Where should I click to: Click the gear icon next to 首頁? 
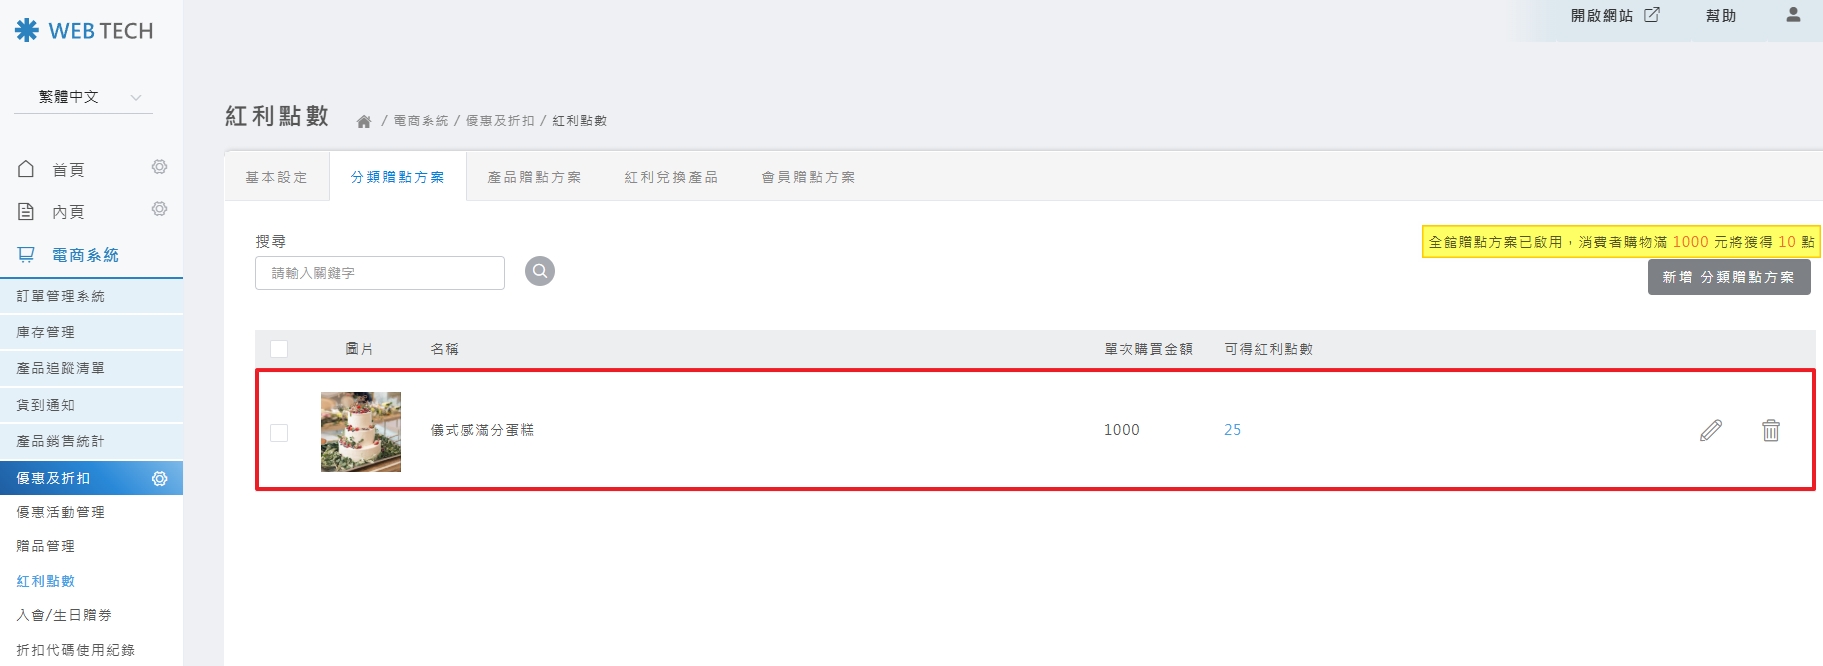coord(159,167)
